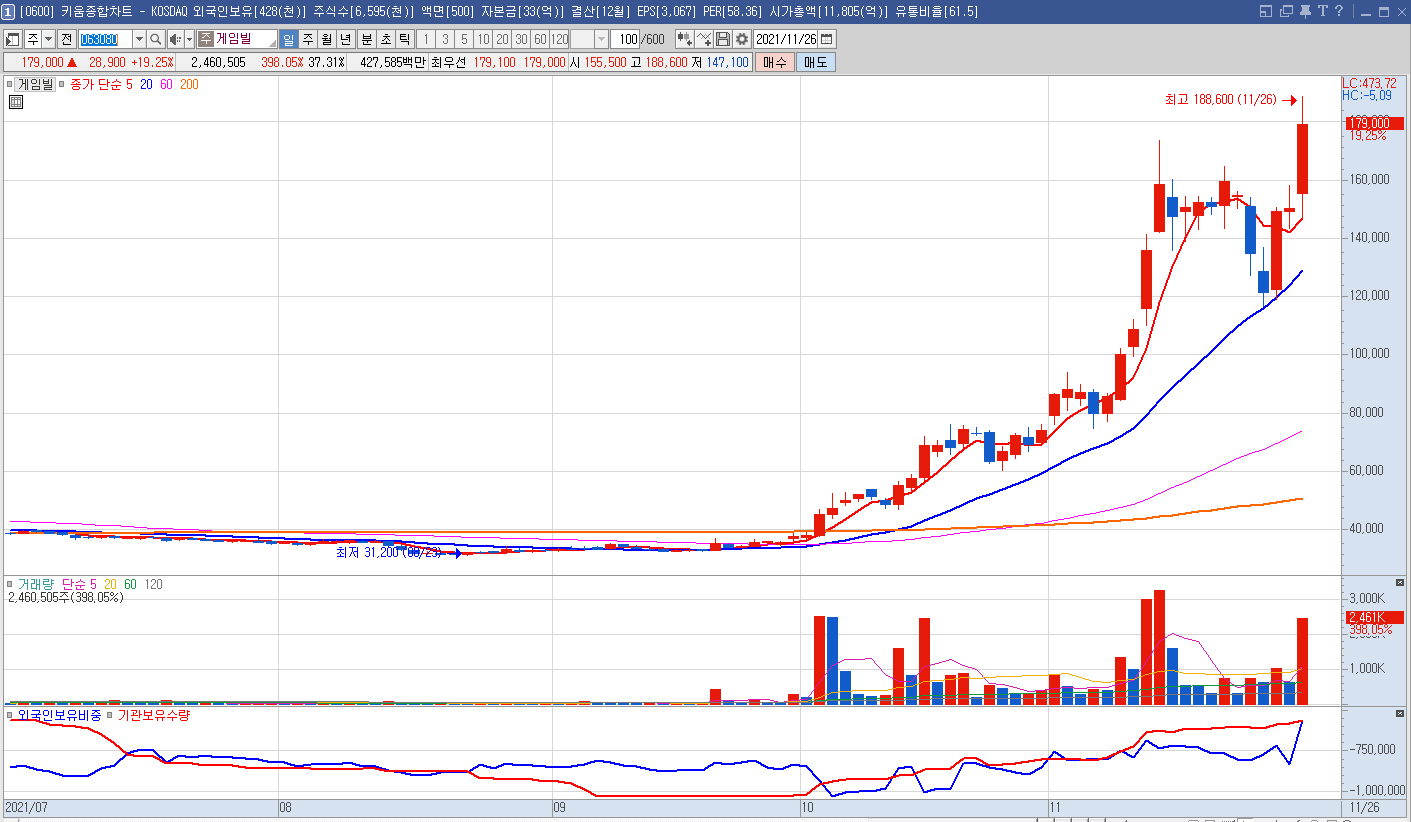Choose the 1 interval button

(x=425, y=39)
